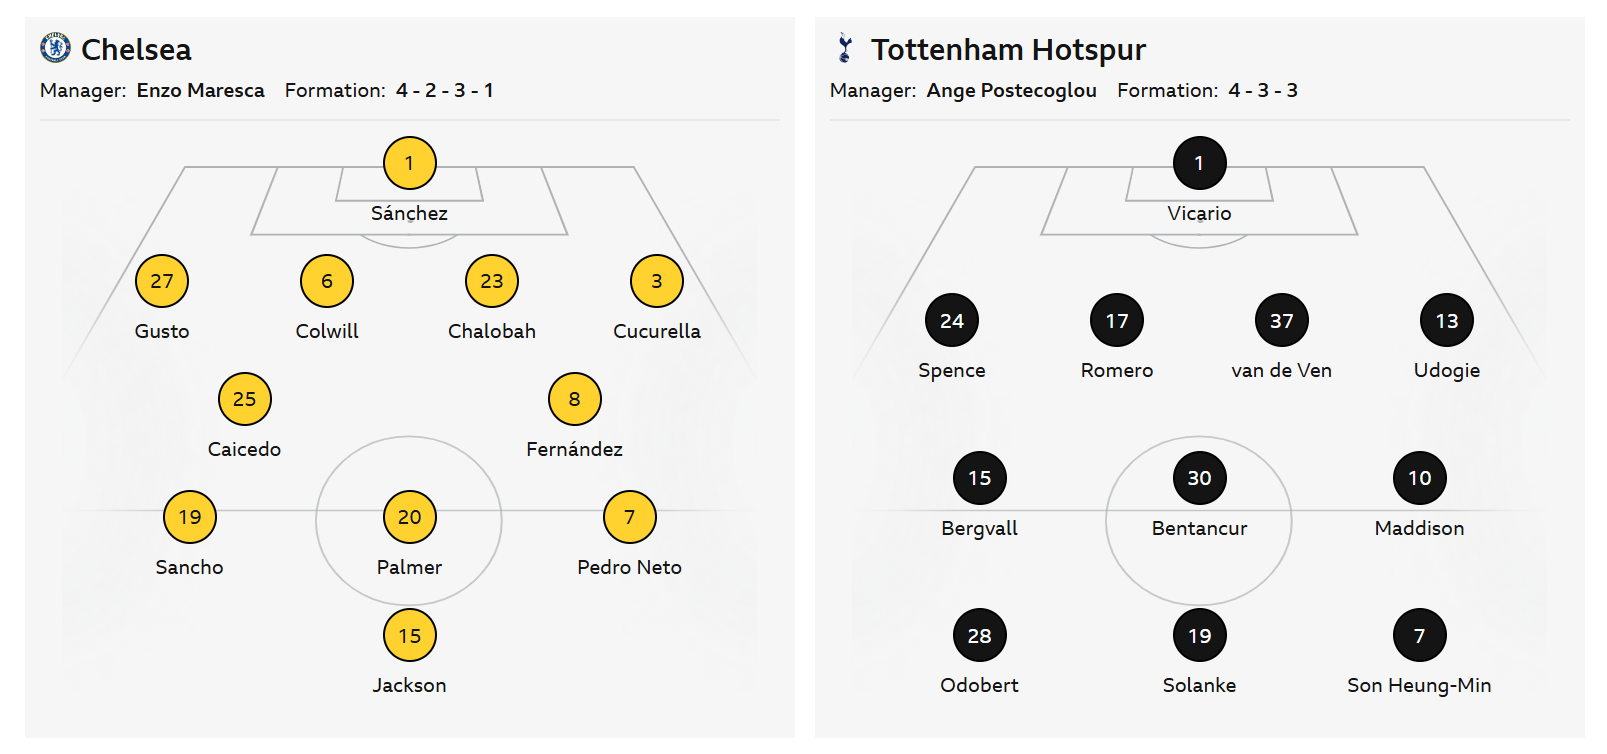This screenshot has width=1607, height=754.
Task: Click van de Ven's number 37 circle
Action: tap(1282, 321)
